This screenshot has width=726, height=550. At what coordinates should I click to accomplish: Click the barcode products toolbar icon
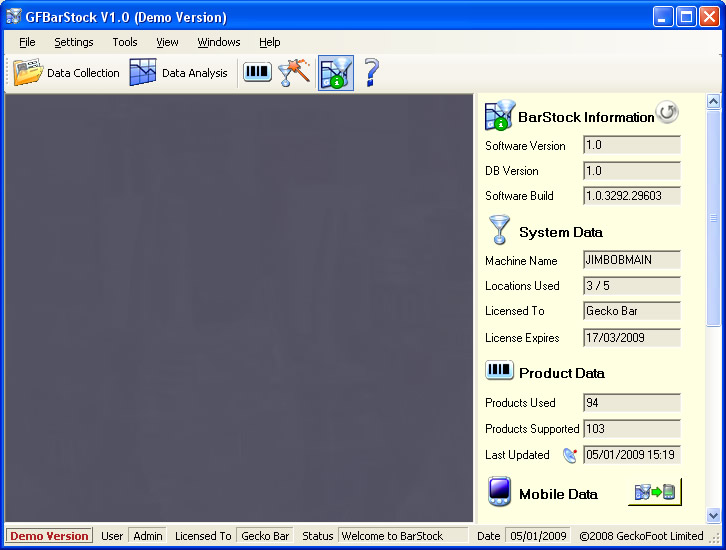click(257, 72)
